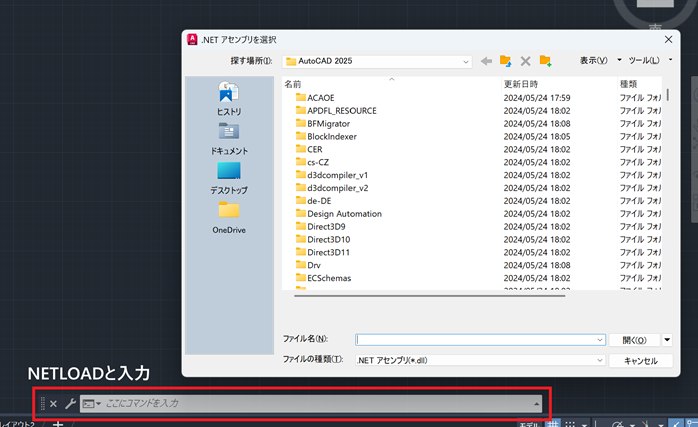Image resolution: width=698 pixels, height=427 pixels.
Task: Expand the file name history dropdown arrow
Action: [600, 340]
